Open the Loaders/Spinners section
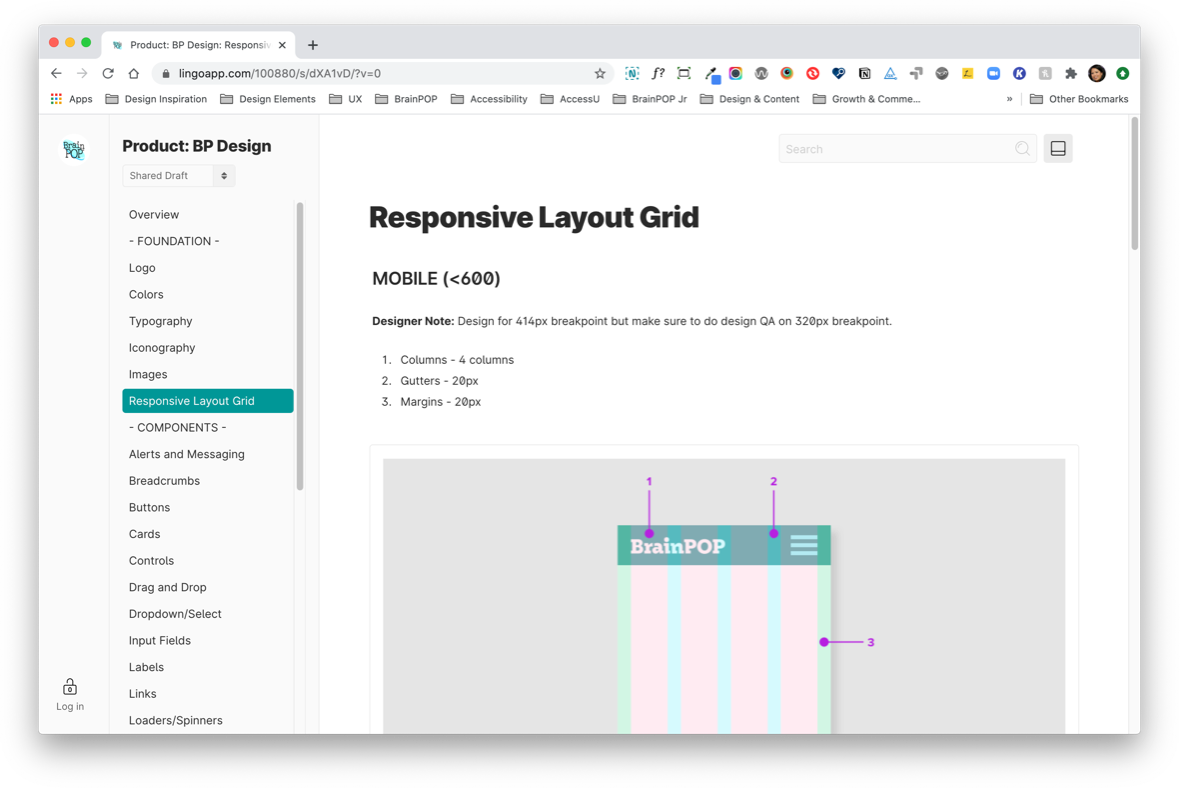Image resolution: width=1180 pixels, height=788 pixels. pos(175,720)
